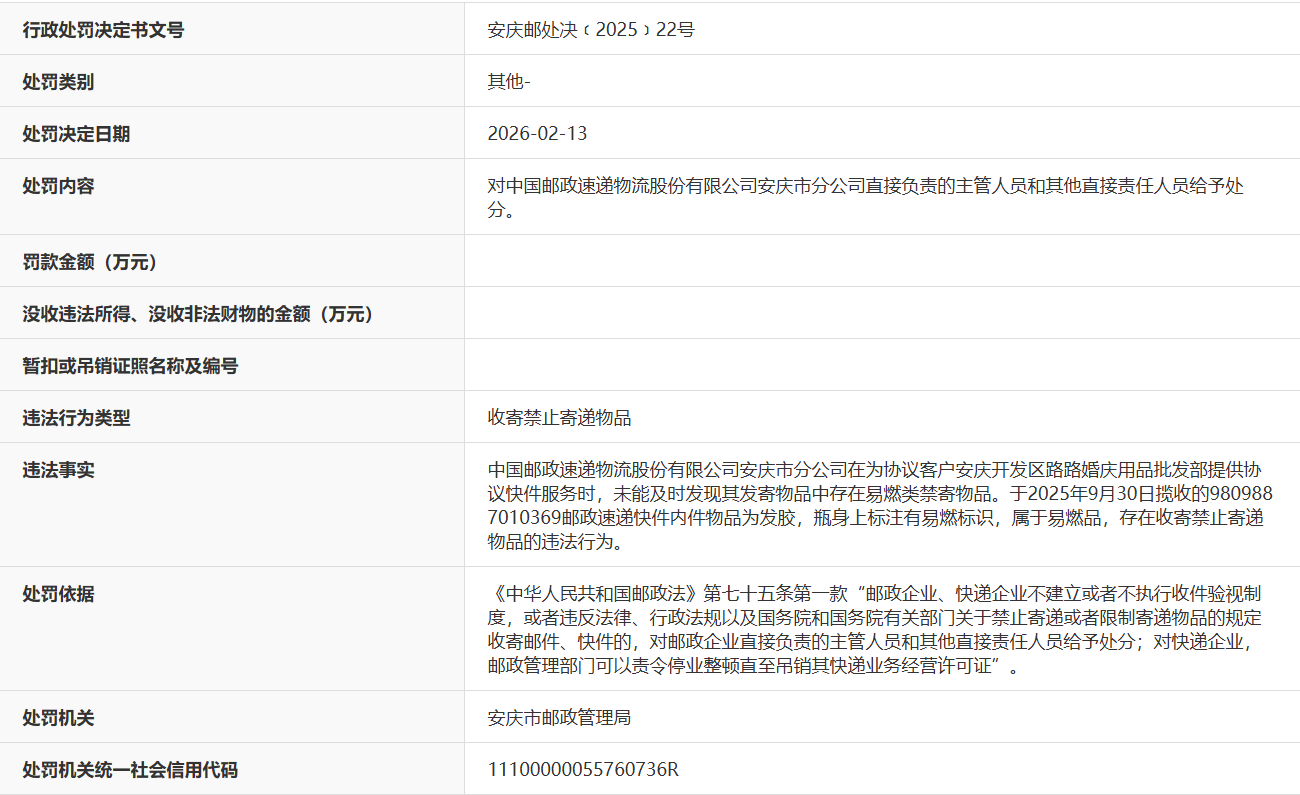This screenshot has width=1300, height=795.
Task: Select the authority name "安庆市邮政管理局"
Action: coord(560,718)
